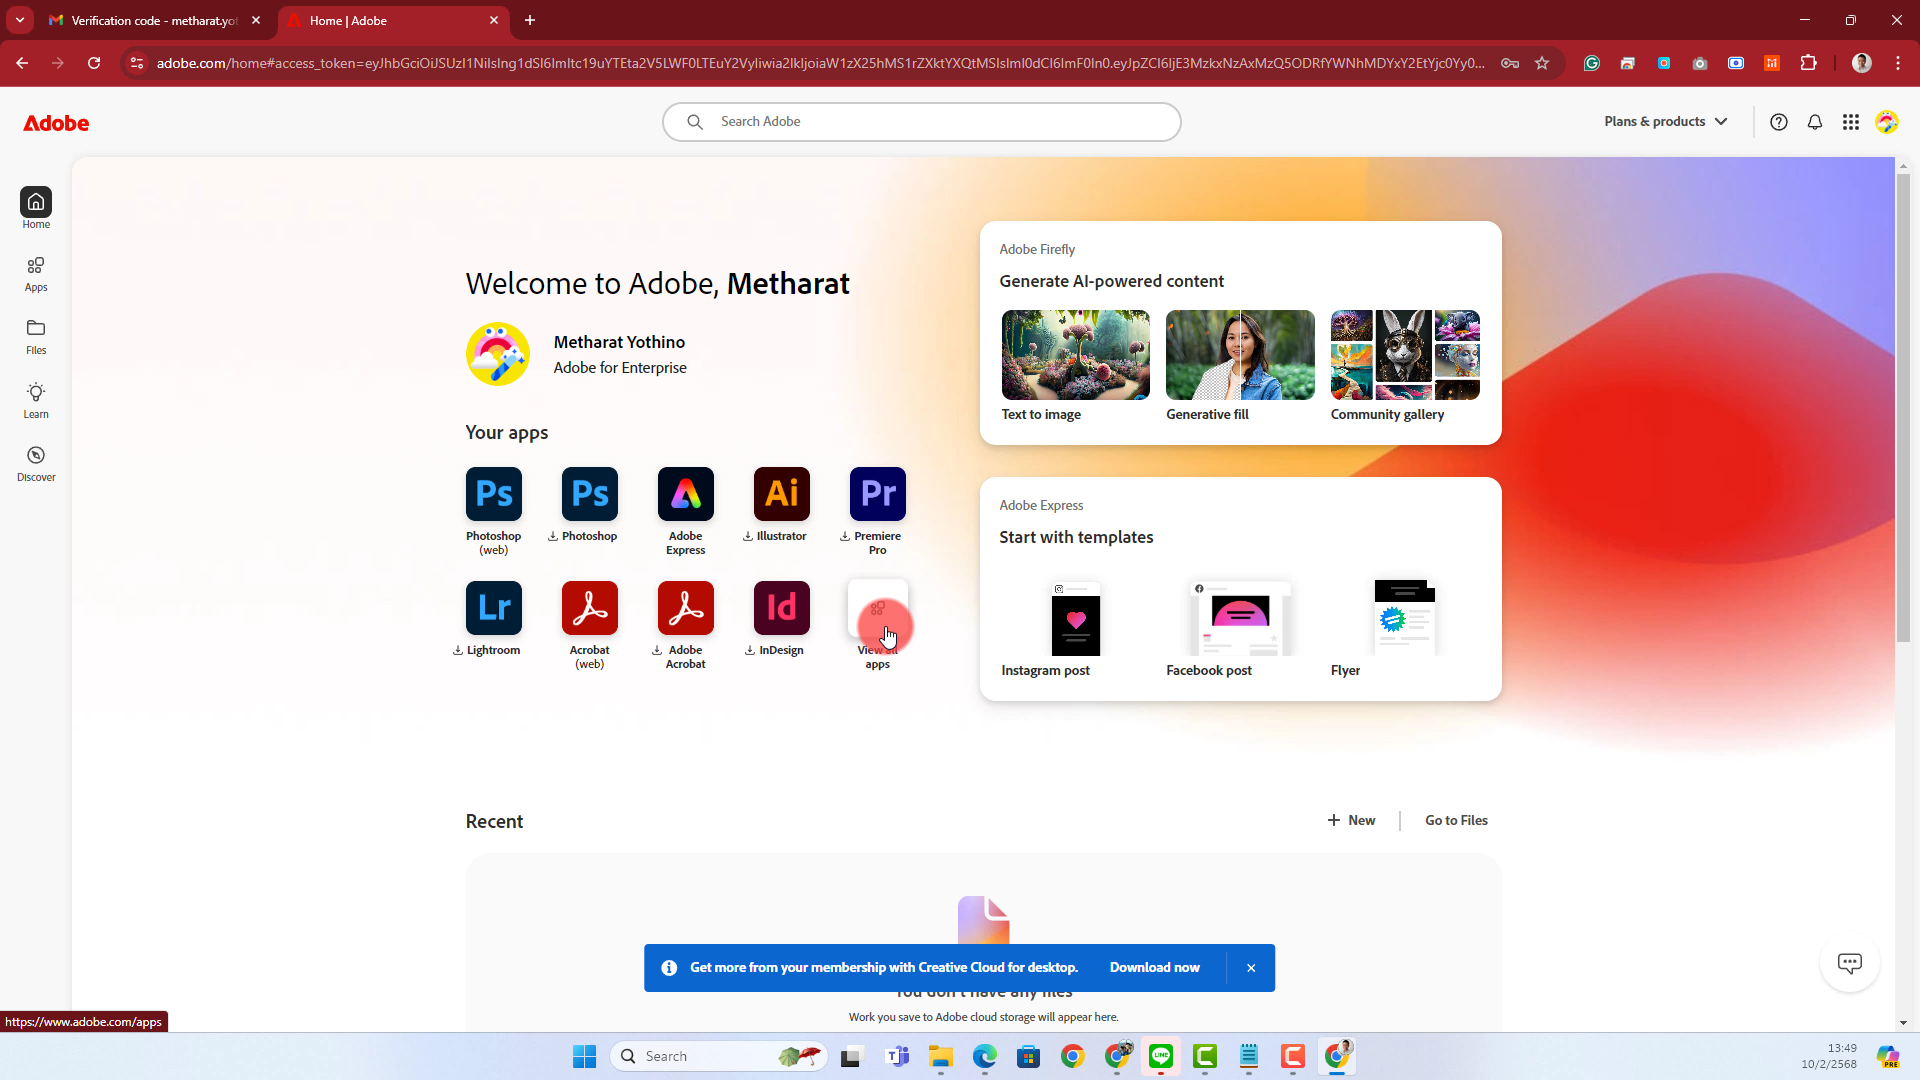This screenshot has height=1080, width=1920.
Task: Choose the Flyer template
Action: [x=1405, y=617]
